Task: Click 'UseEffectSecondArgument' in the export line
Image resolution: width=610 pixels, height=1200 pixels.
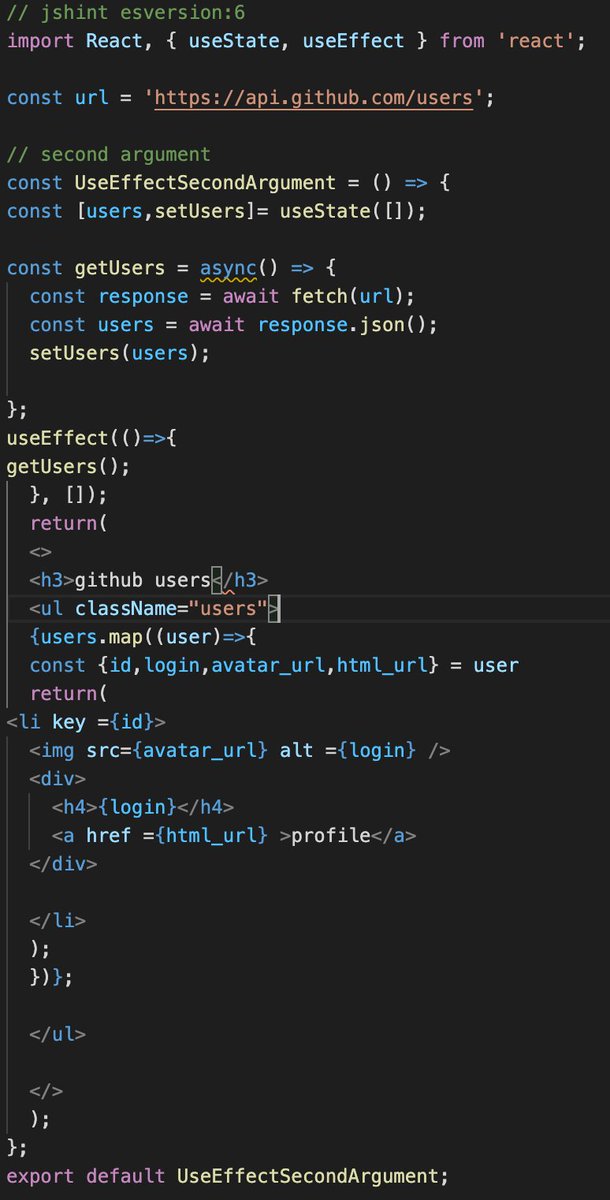Action: 307,1176
